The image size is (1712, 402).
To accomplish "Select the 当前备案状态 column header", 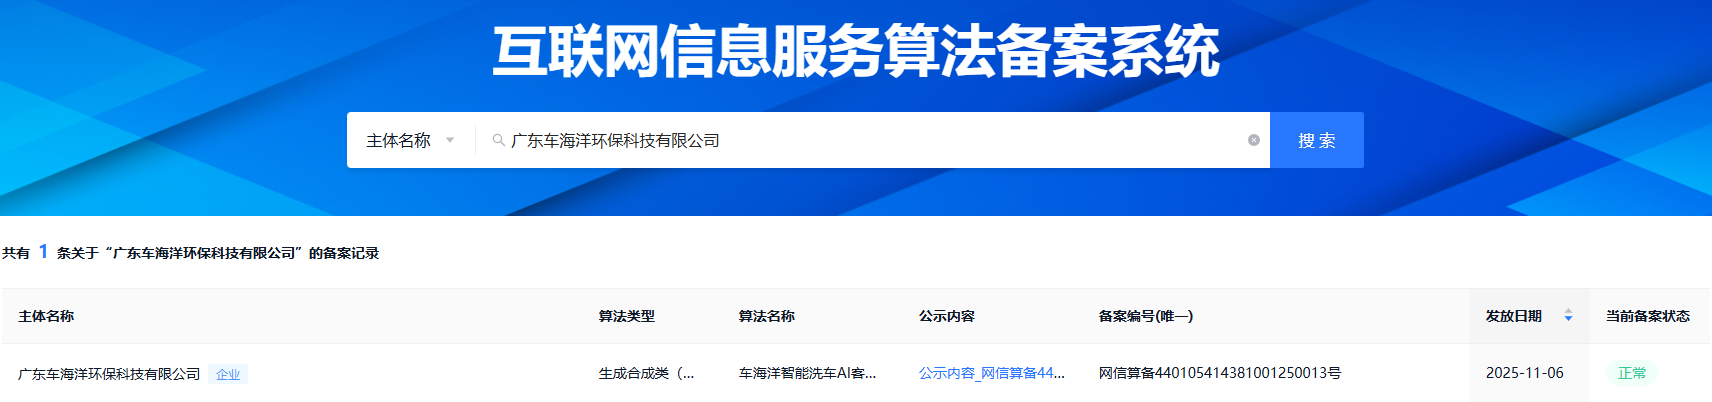I will tap(1647, 316).
